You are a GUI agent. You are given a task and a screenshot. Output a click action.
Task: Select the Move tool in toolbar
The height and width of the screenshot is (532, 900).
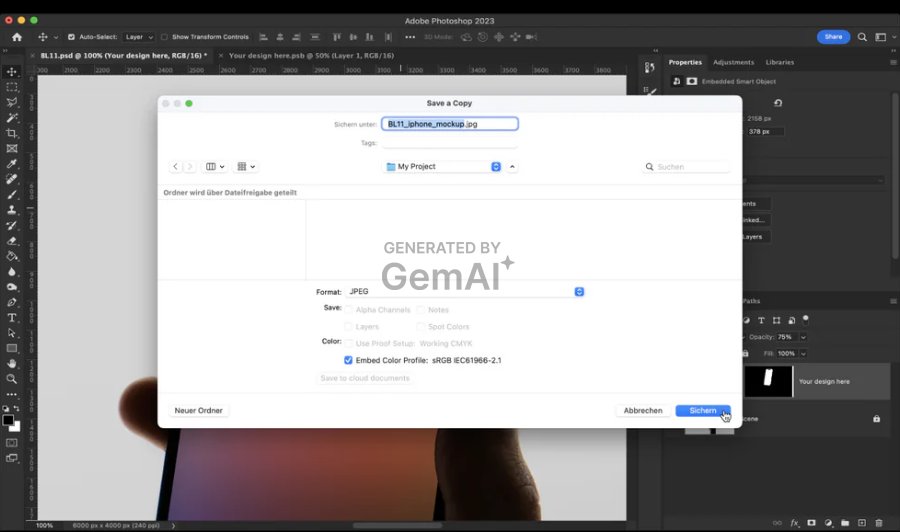(x=11, y=72)
